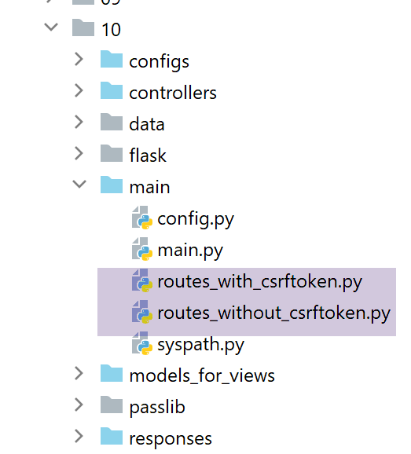Select the controllers folder label

pyautogui.click(x=173, y=93)
